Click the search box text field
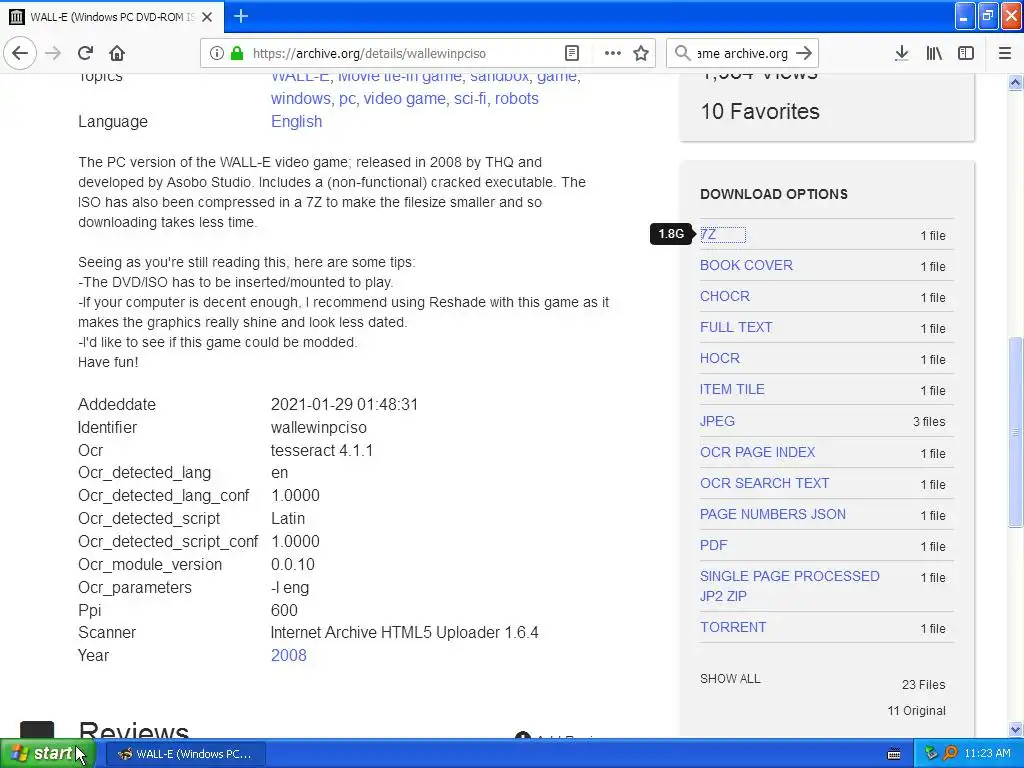The width and height of the screenshot is (1024, 768). (x=743, y=54)
